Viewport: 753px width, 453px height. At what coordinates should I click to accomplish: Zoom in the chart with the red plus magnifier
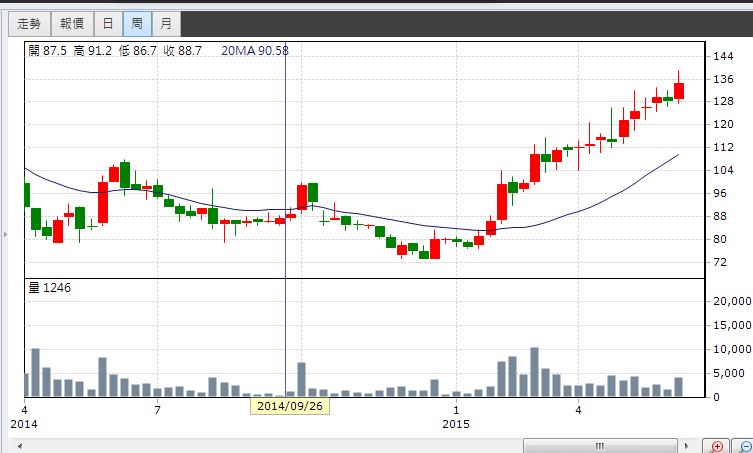(717, 446)
